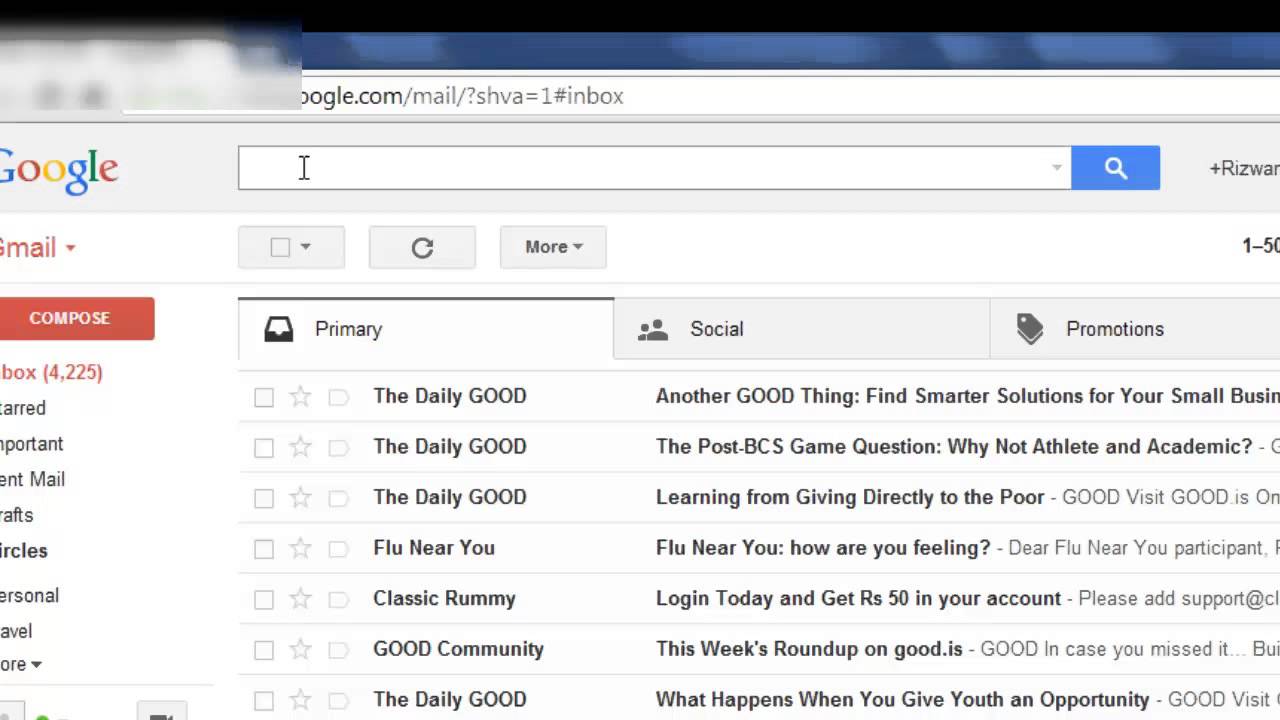Star the Flu Near You email

[300, 548]
